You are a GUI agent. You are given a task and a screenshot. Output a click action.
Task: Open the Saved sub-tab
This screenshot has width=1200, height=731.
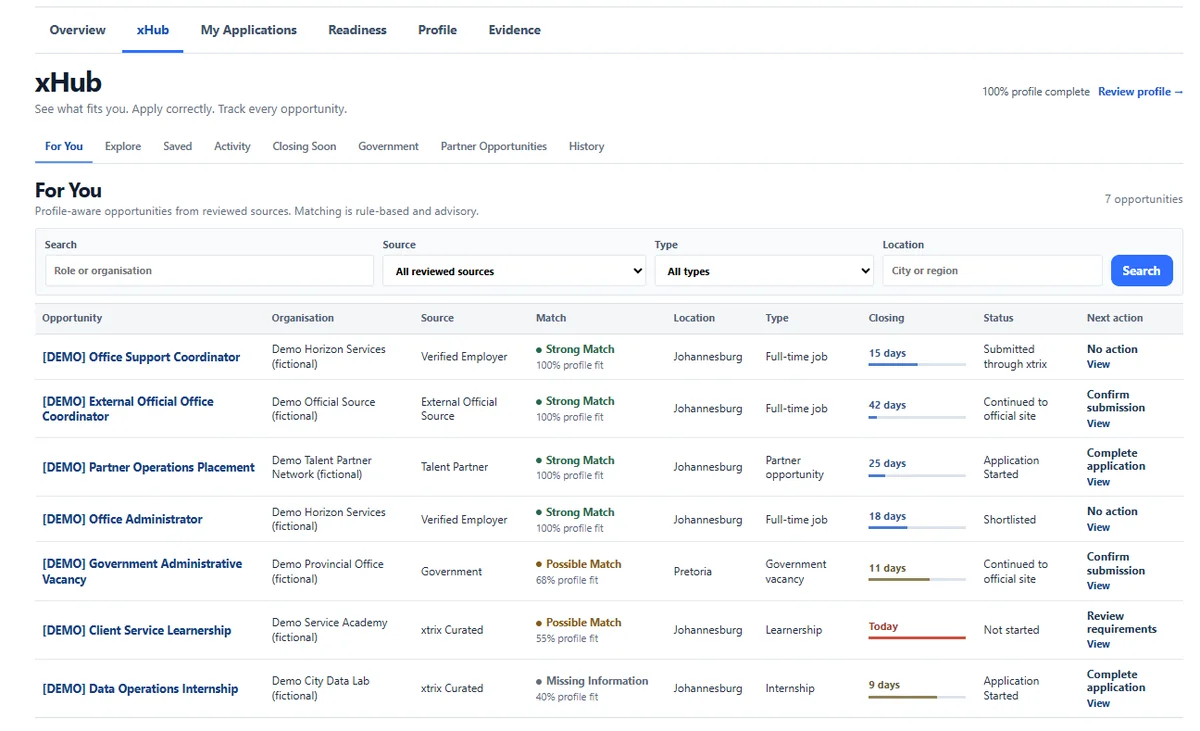point(177,146)
